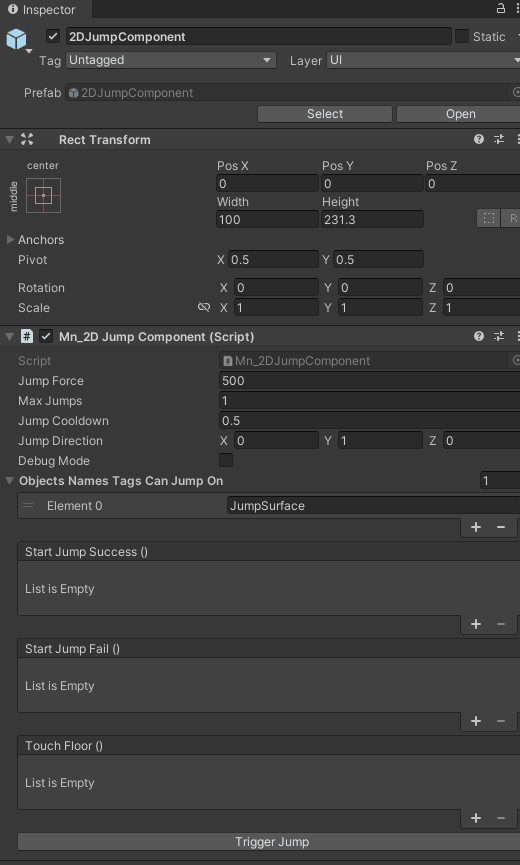The width and height of the screenshot is (520, 865).
Task: Toggle Rect Transform blueprint mode icon
Action: pos(489,218)
